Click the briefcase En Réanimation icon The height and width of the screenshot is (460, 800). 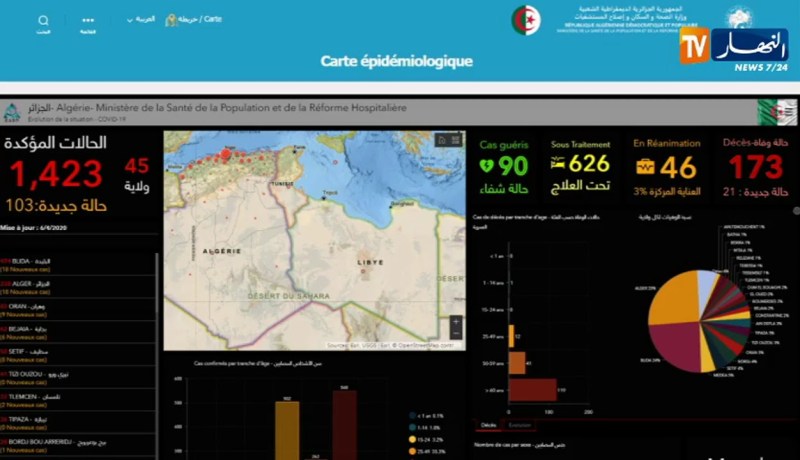pyautogui.click(x=645, y=167)
